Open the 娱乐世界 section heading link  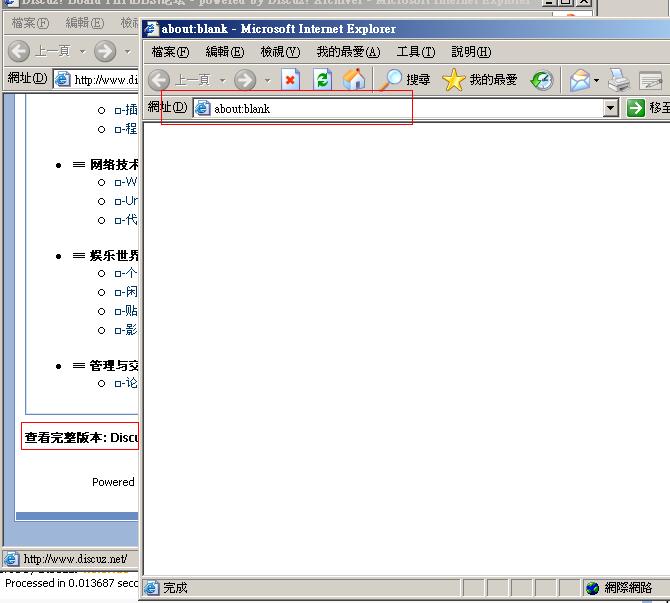click(x=114, y=256)
